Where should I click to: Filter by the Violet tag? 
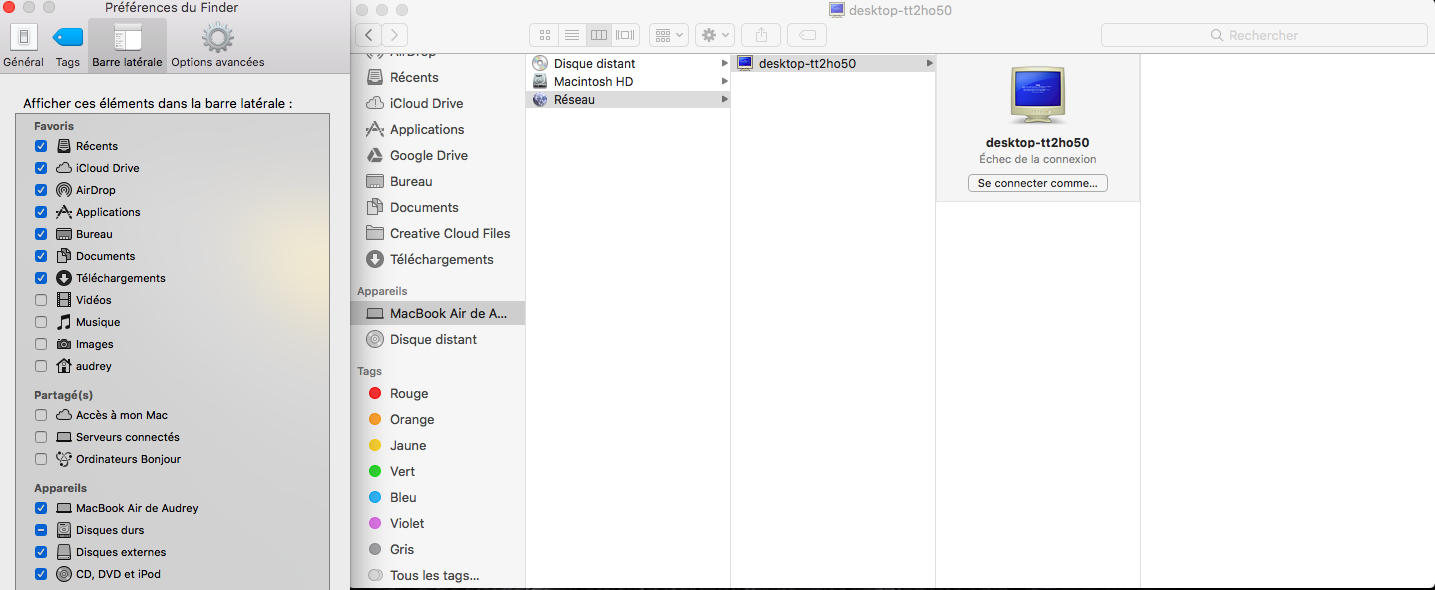[x=437, y=523]
